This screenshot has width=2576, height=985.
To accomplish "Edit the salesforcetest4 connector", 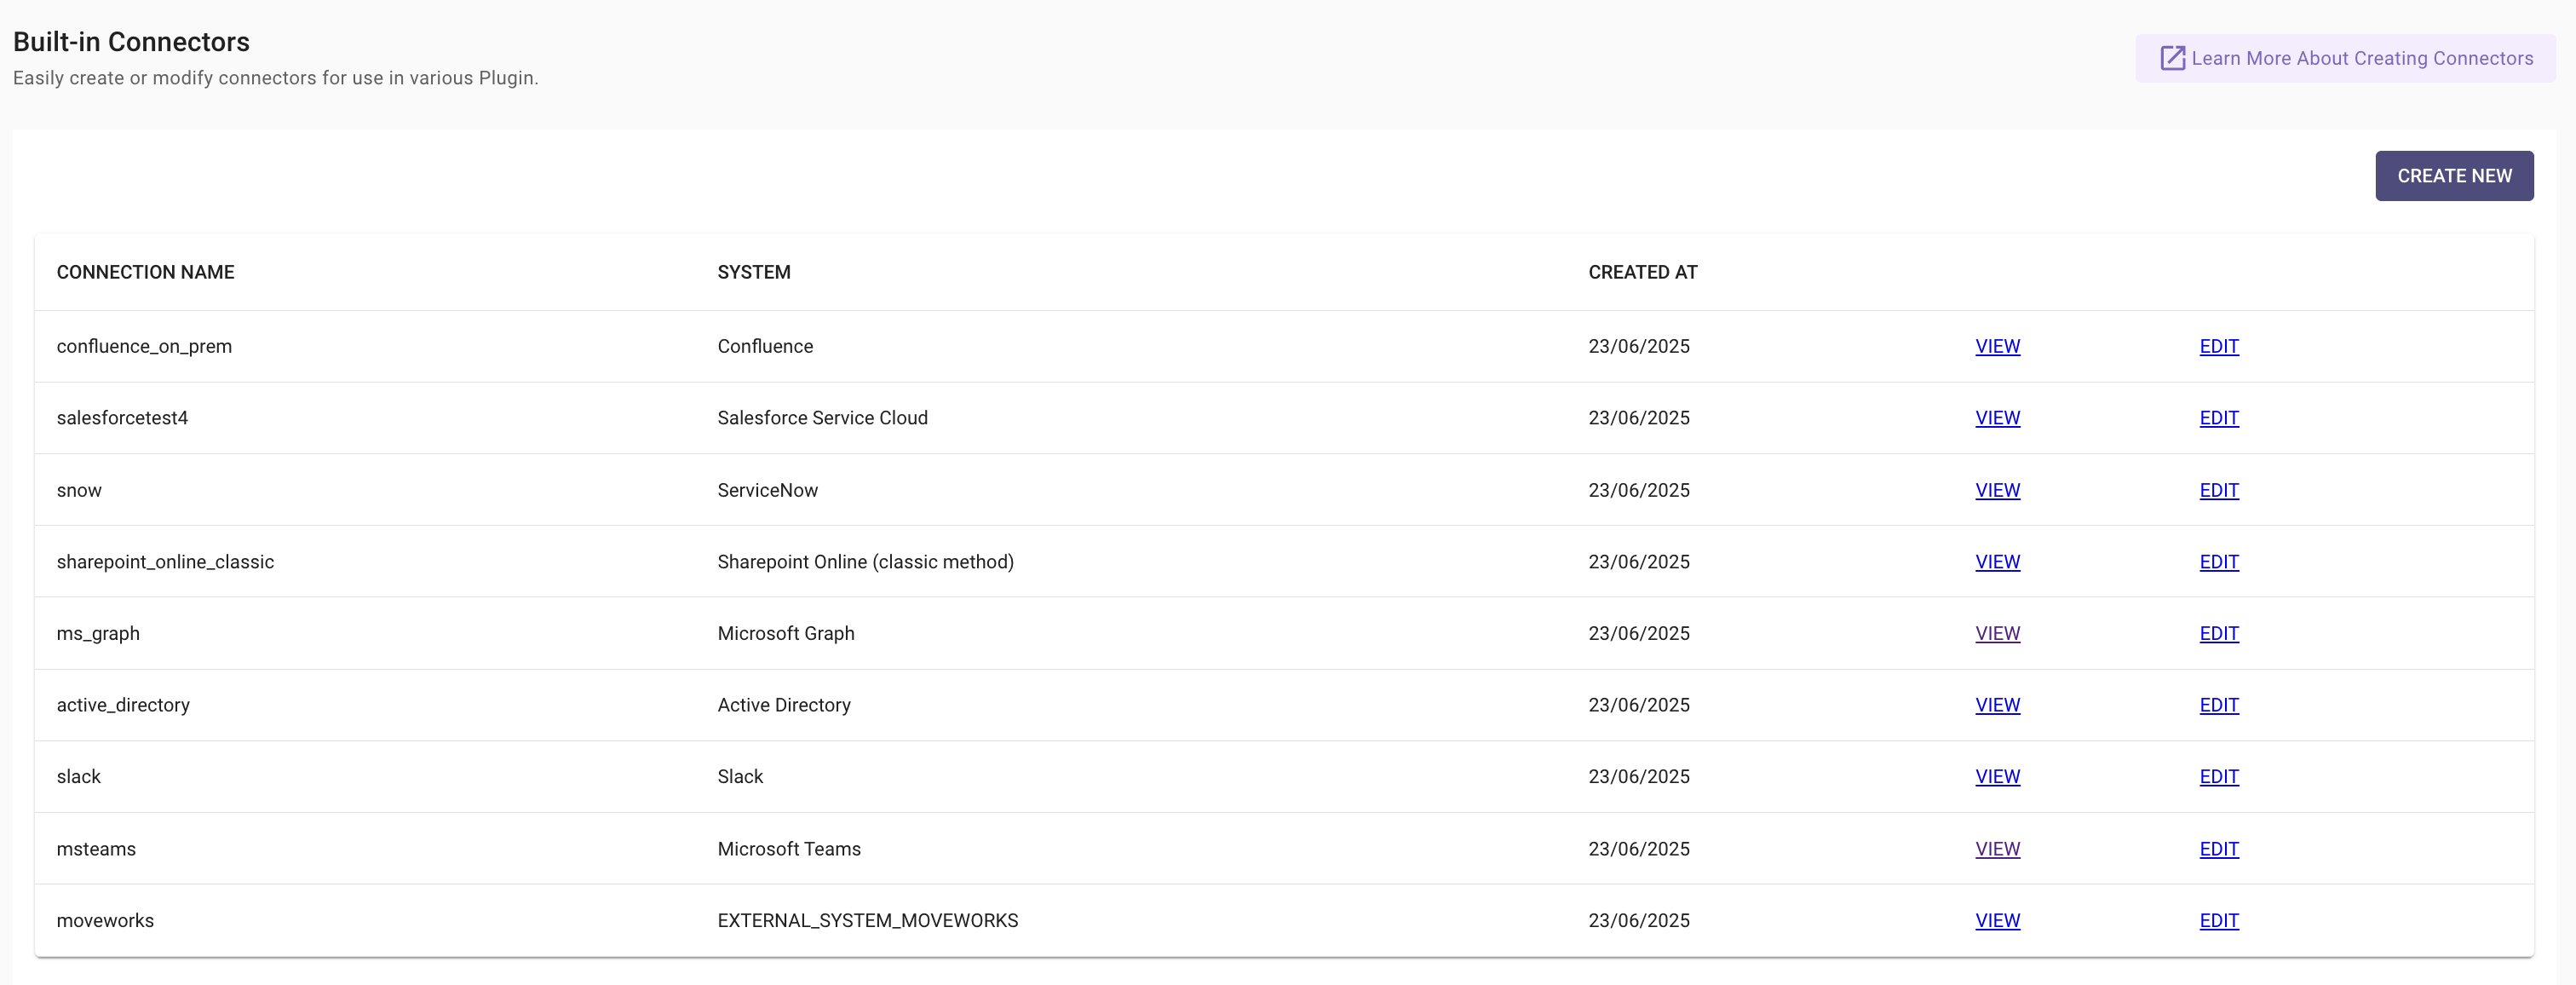I will click(x=2218, y=418).
